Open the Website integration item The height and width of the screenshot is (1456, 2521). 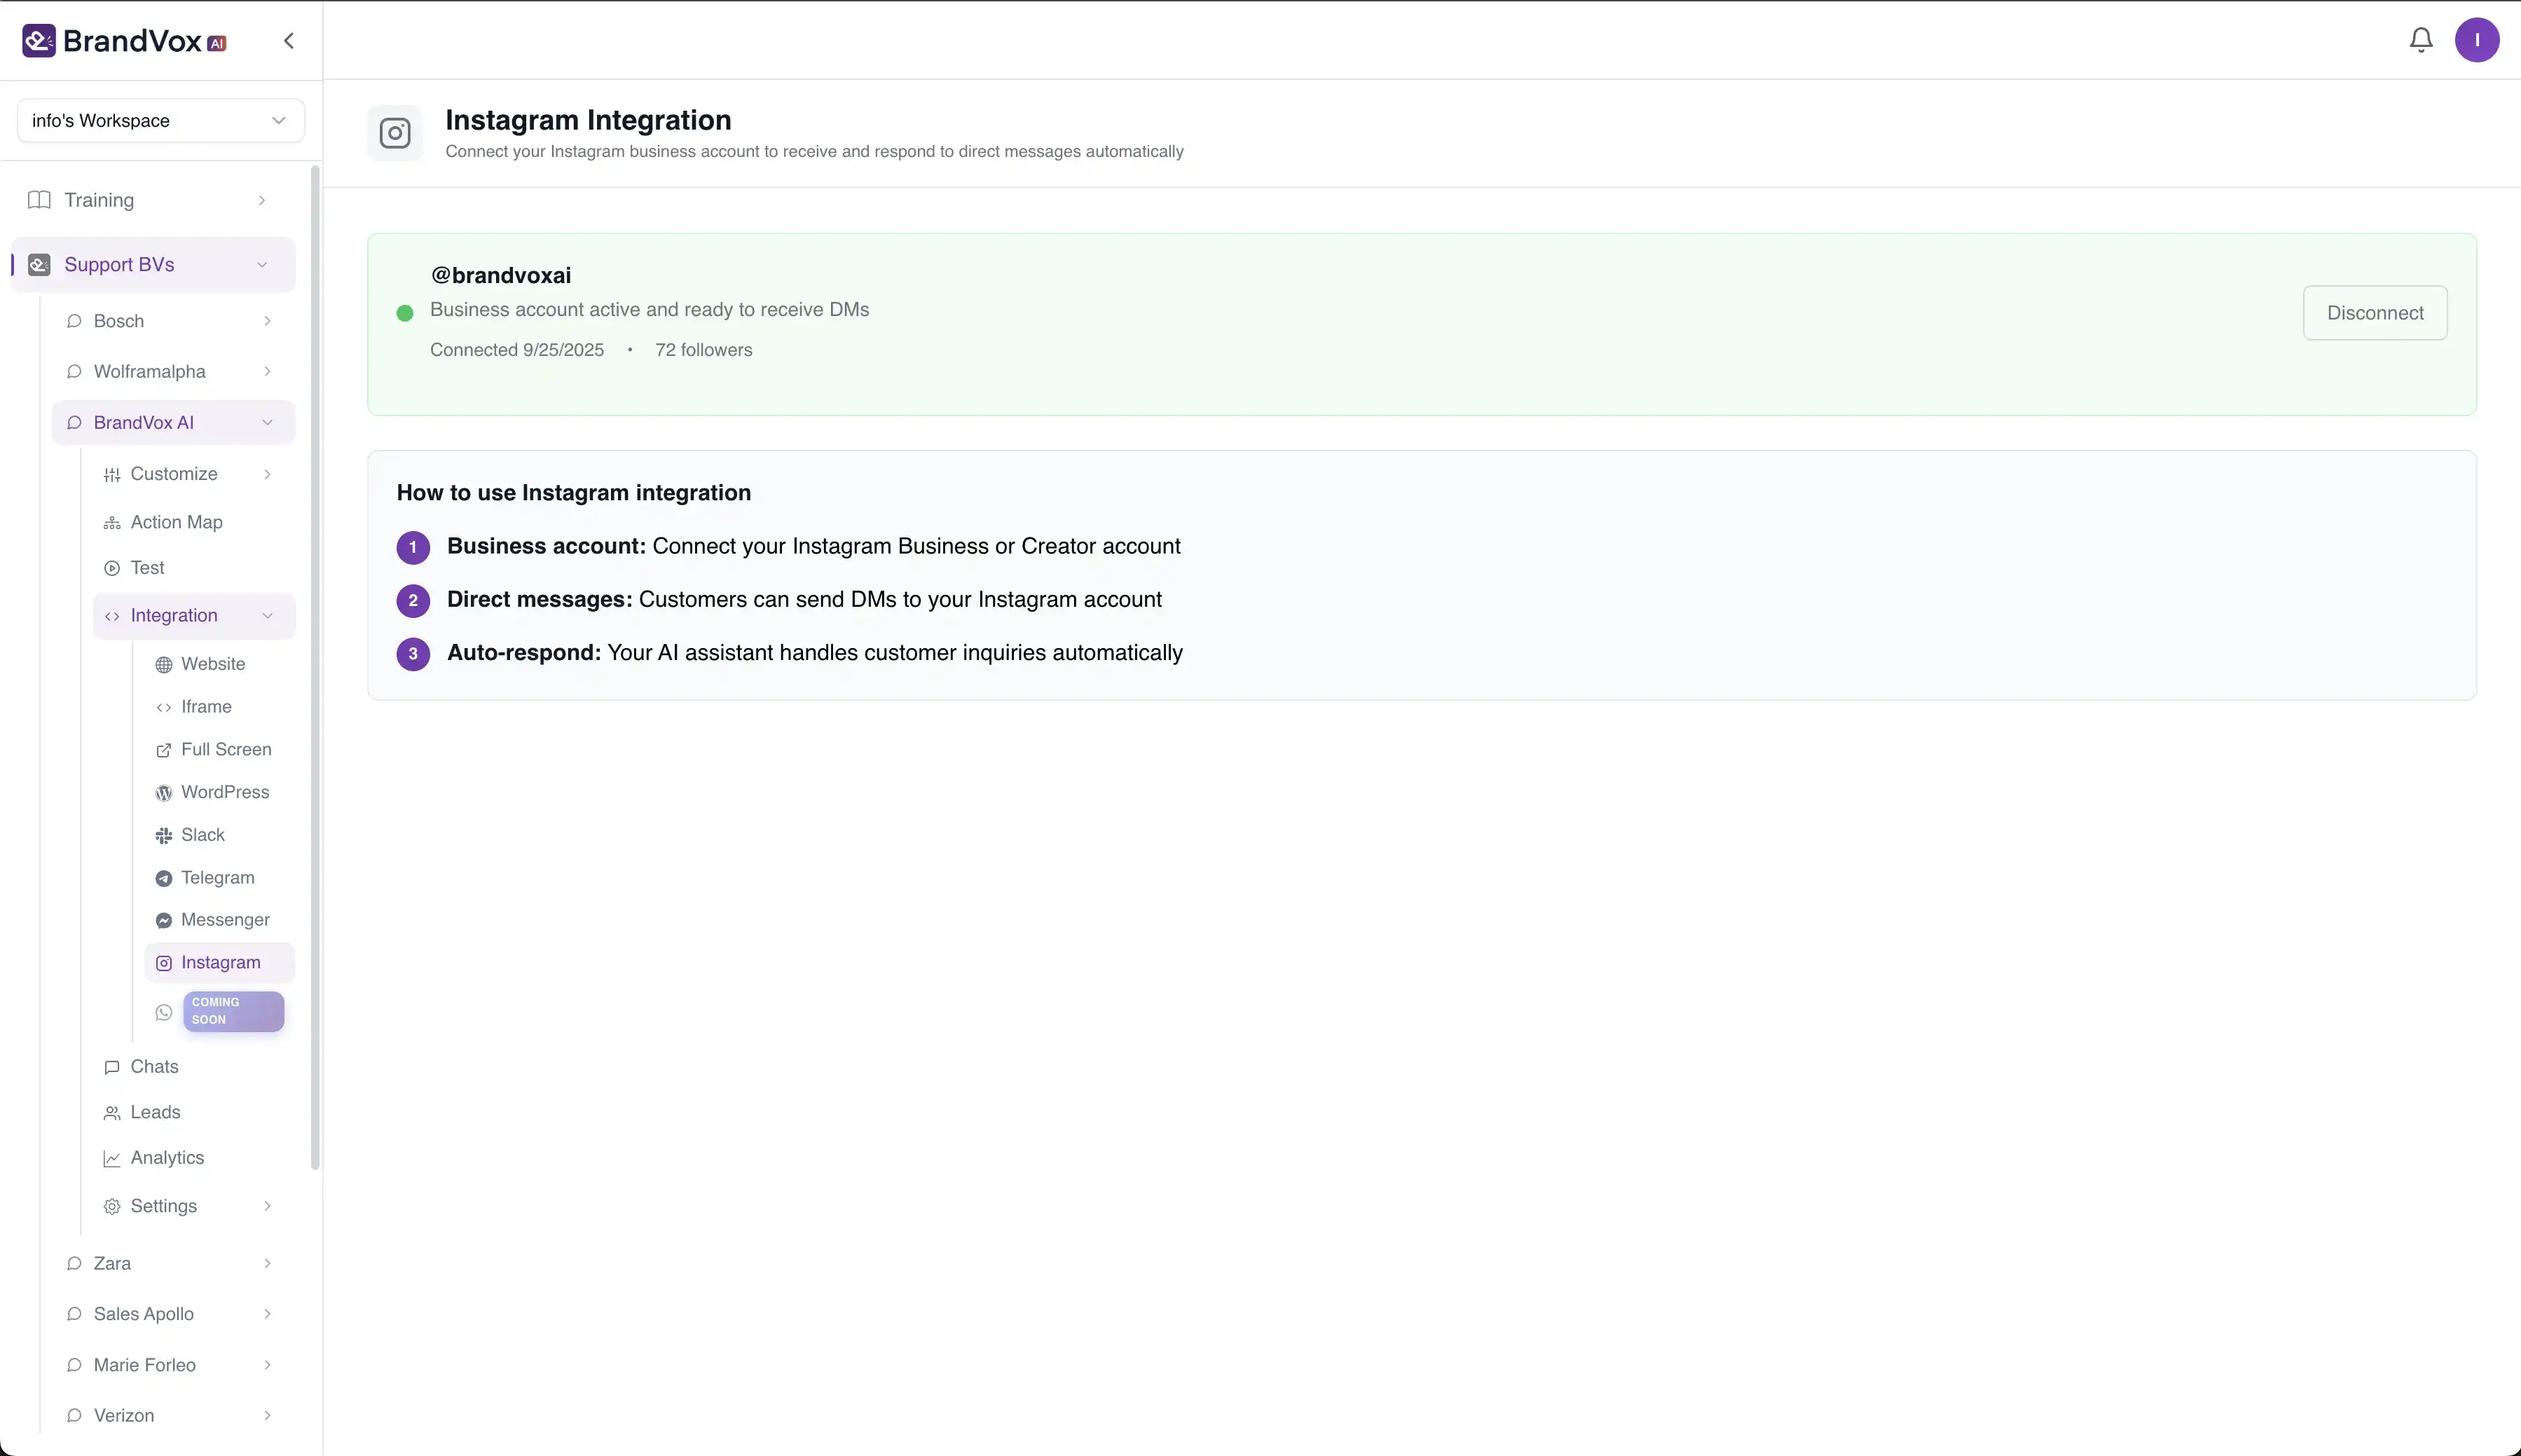tap(219, 664)
